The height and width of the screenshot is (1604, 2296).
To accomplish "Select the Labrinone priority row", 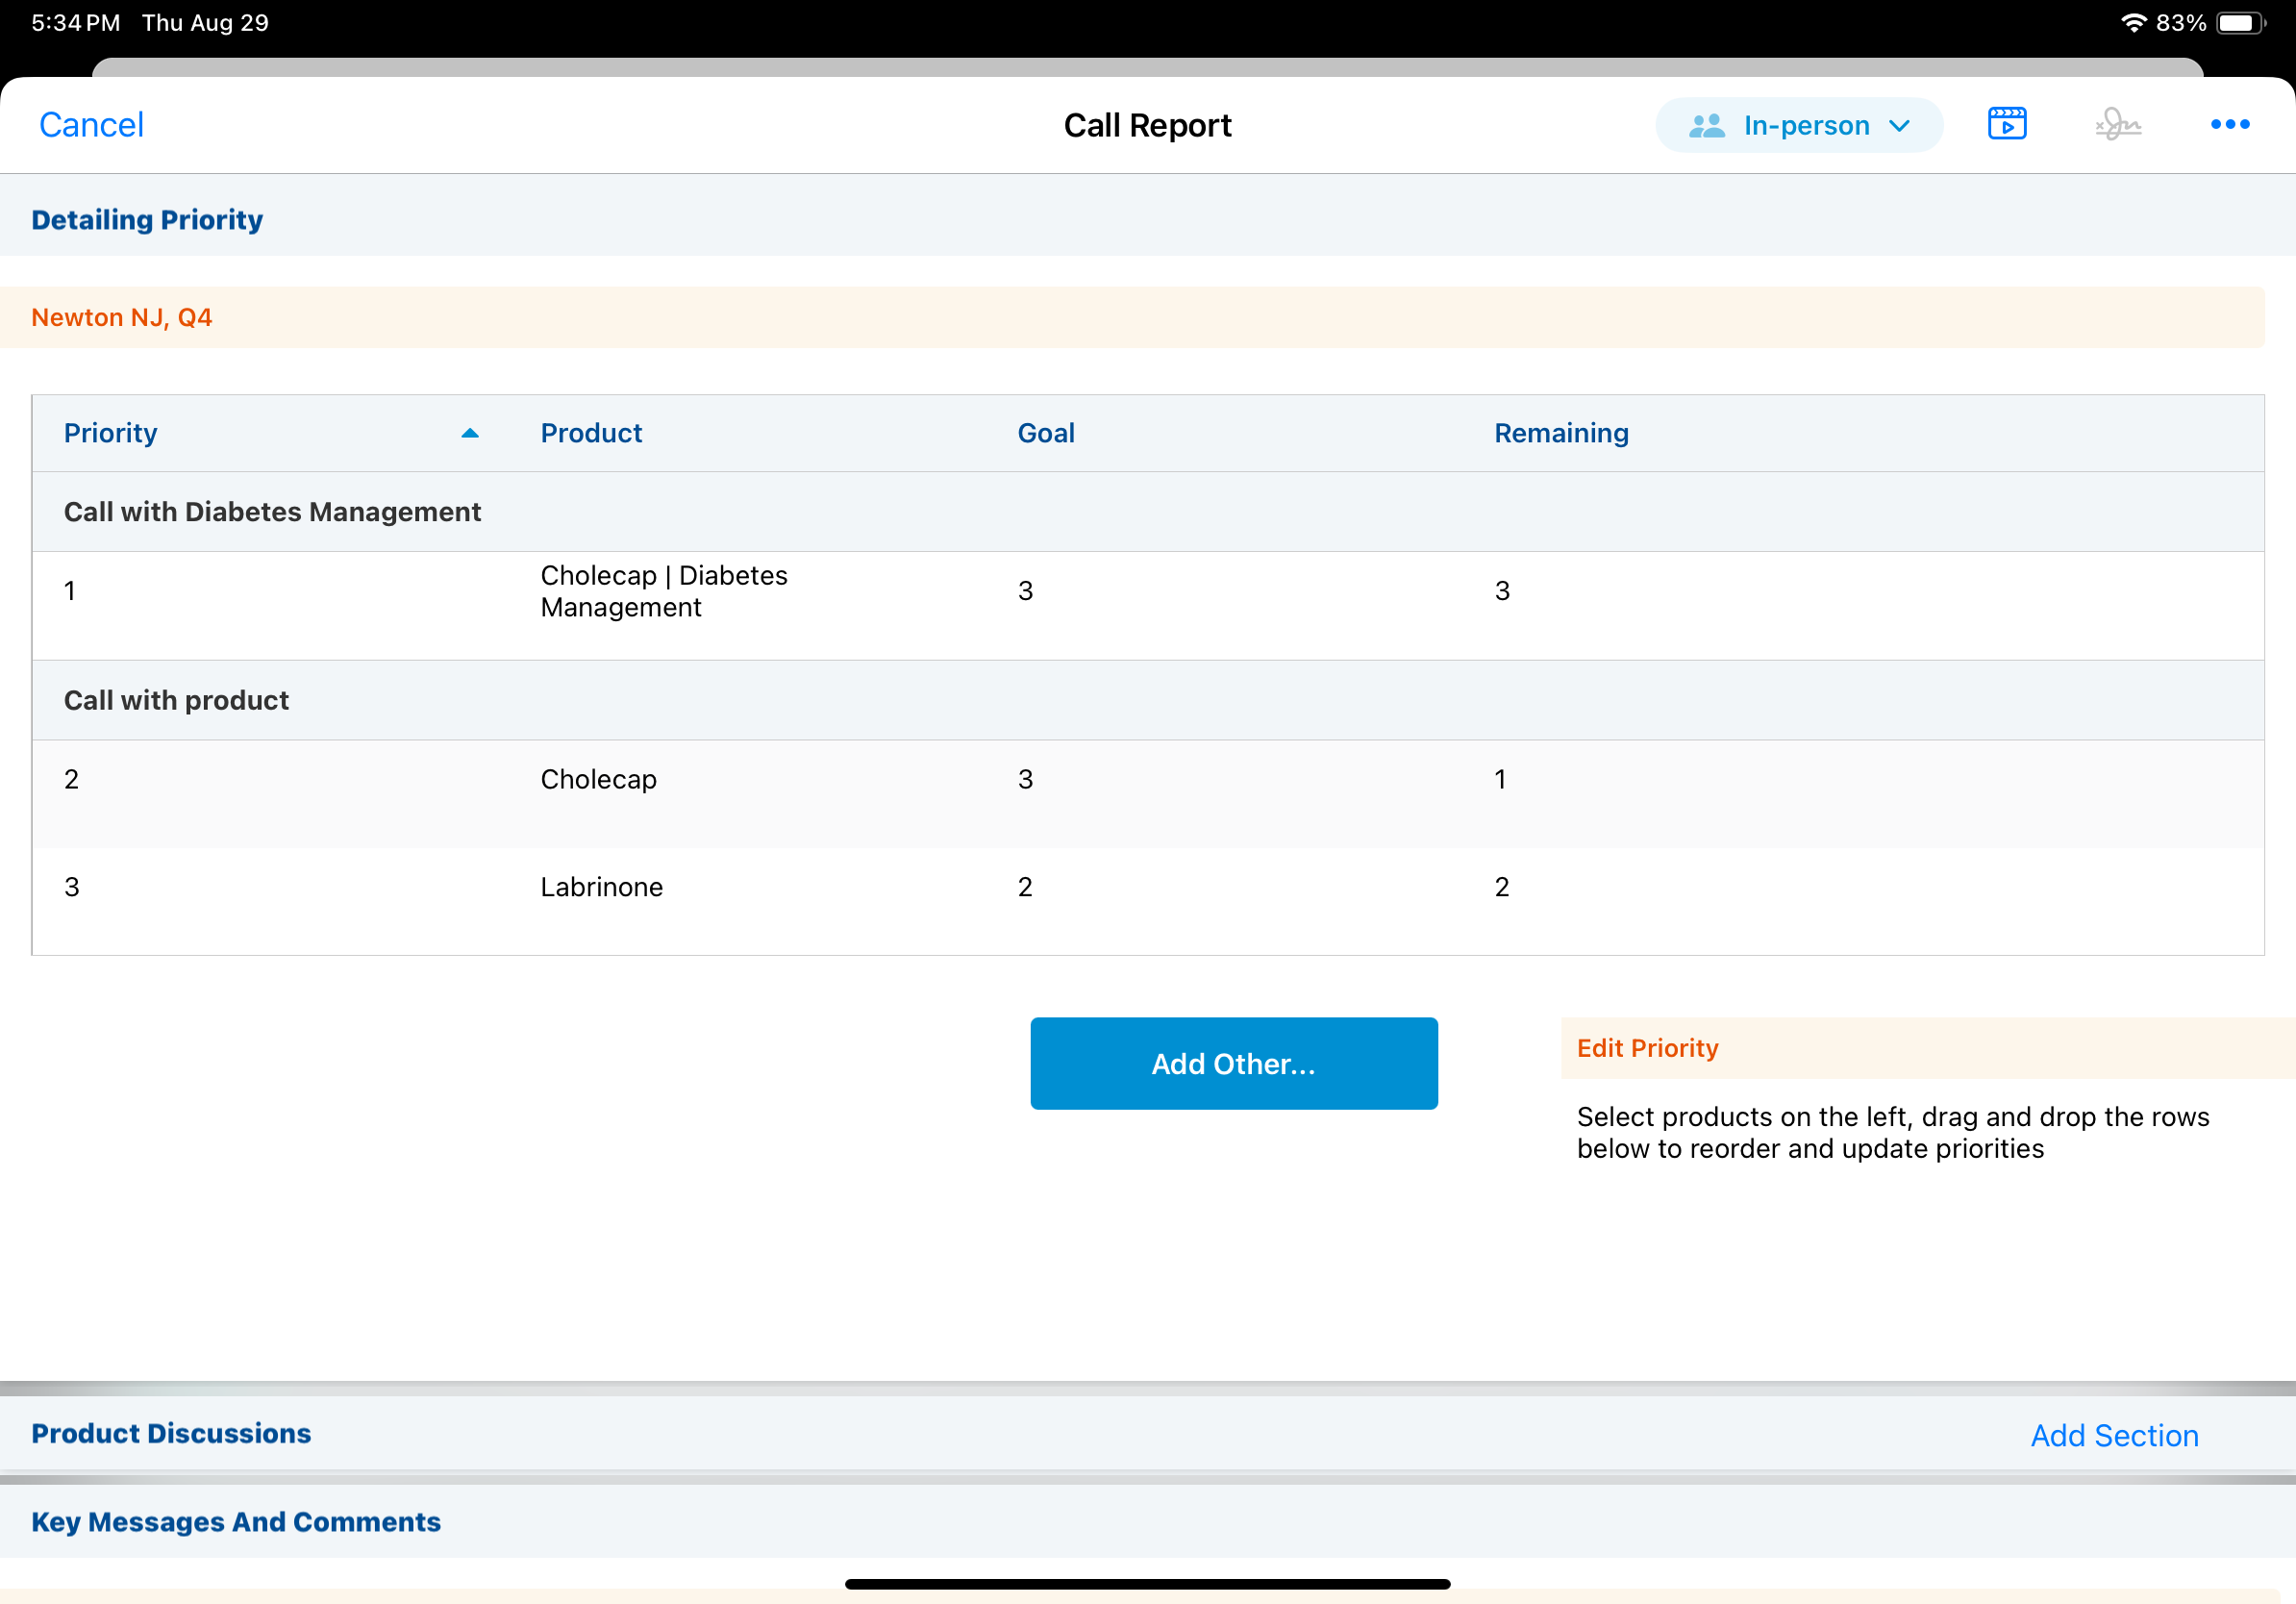I will [x=601, y=887].
